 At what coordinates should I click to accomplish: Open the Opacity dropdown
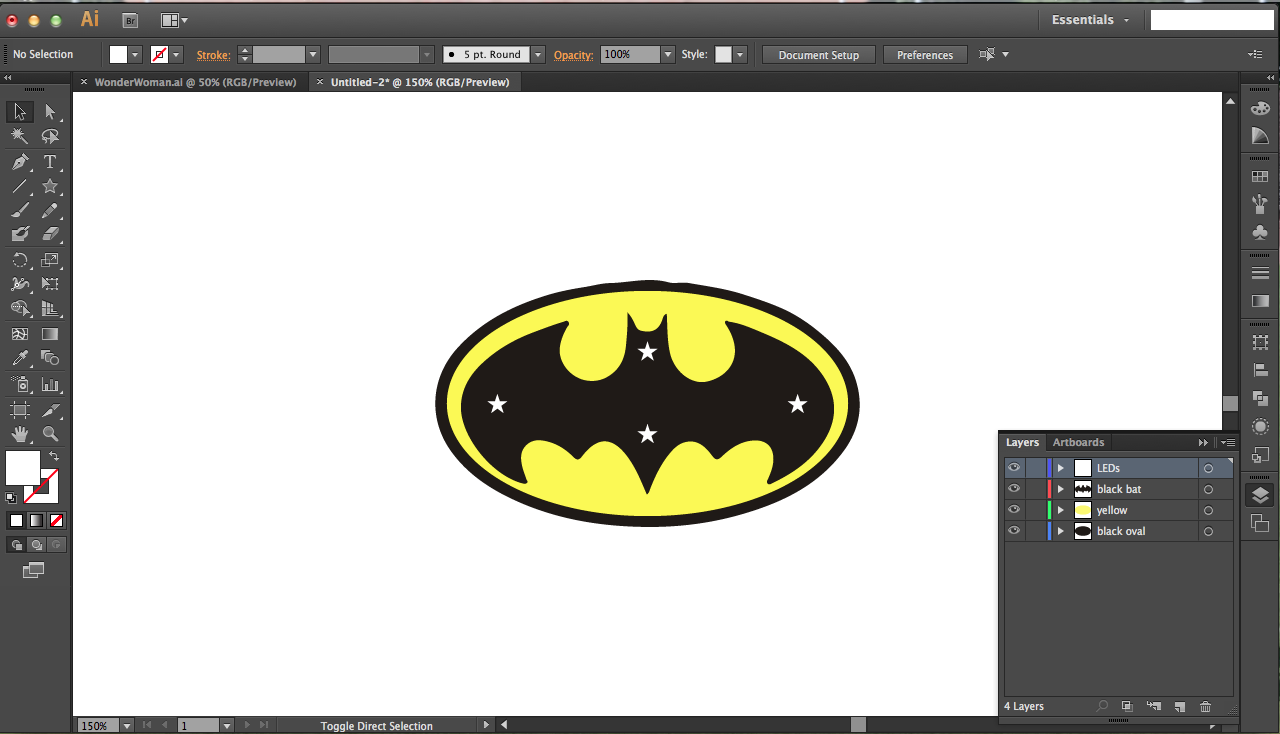pos(668,55)
